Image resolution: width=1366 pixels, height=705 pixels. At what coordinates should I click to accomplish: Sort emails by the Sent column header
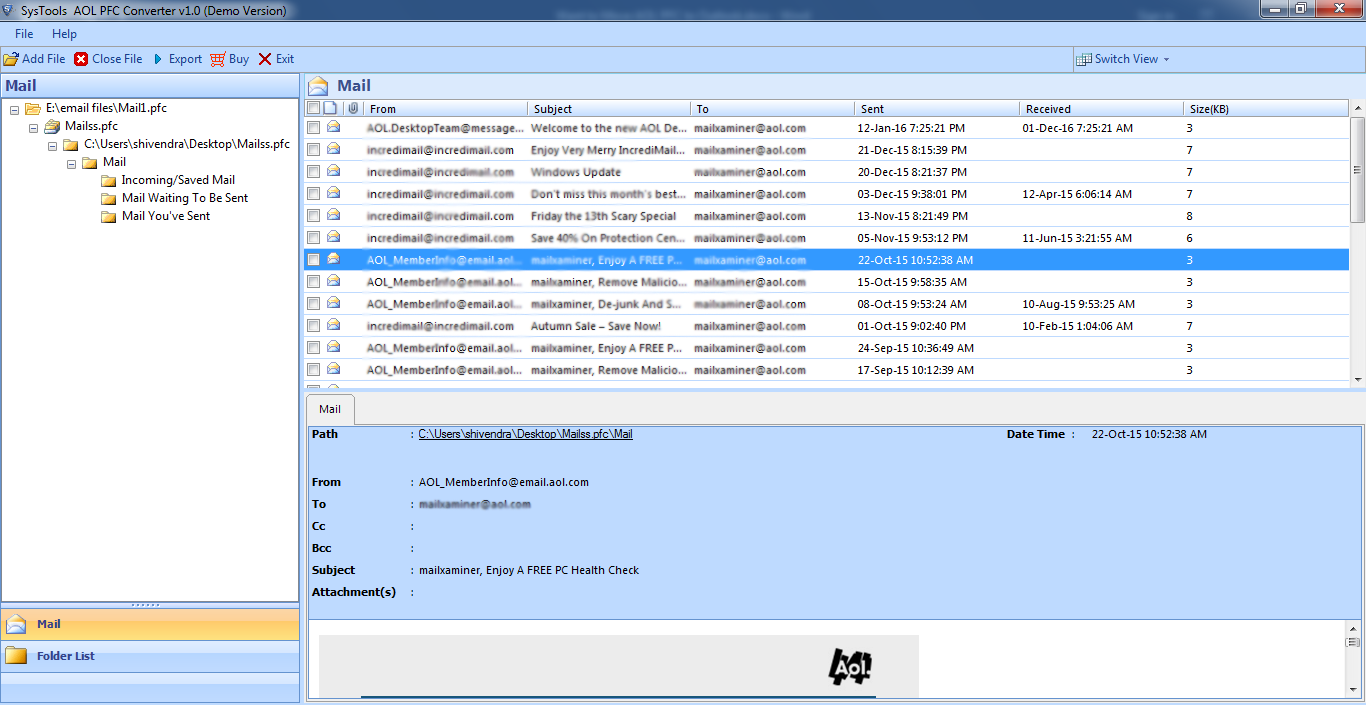[937, 109]
